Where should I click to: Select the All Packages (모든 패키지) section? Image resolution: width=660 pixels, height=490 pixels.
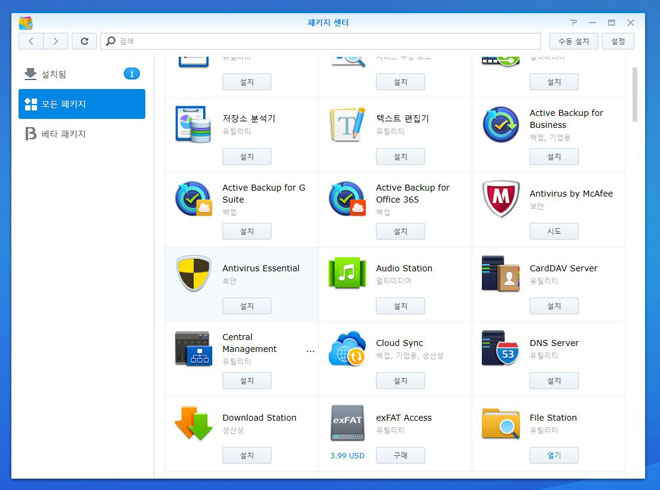tap(82, 104)
